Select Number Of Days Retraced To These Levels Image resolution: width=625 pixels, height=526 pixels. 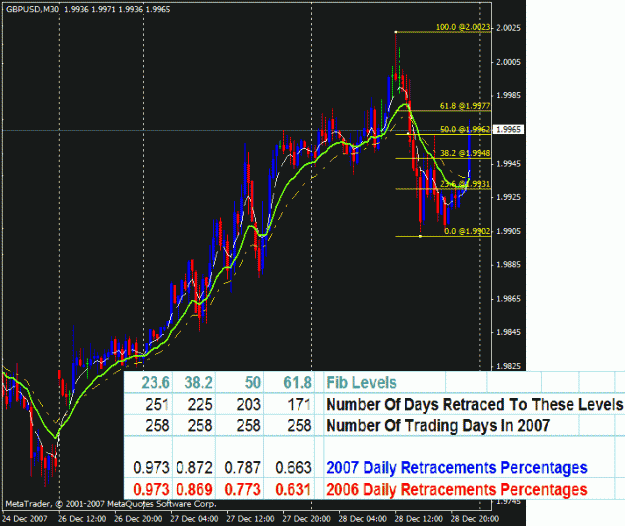tap(474, 404)
